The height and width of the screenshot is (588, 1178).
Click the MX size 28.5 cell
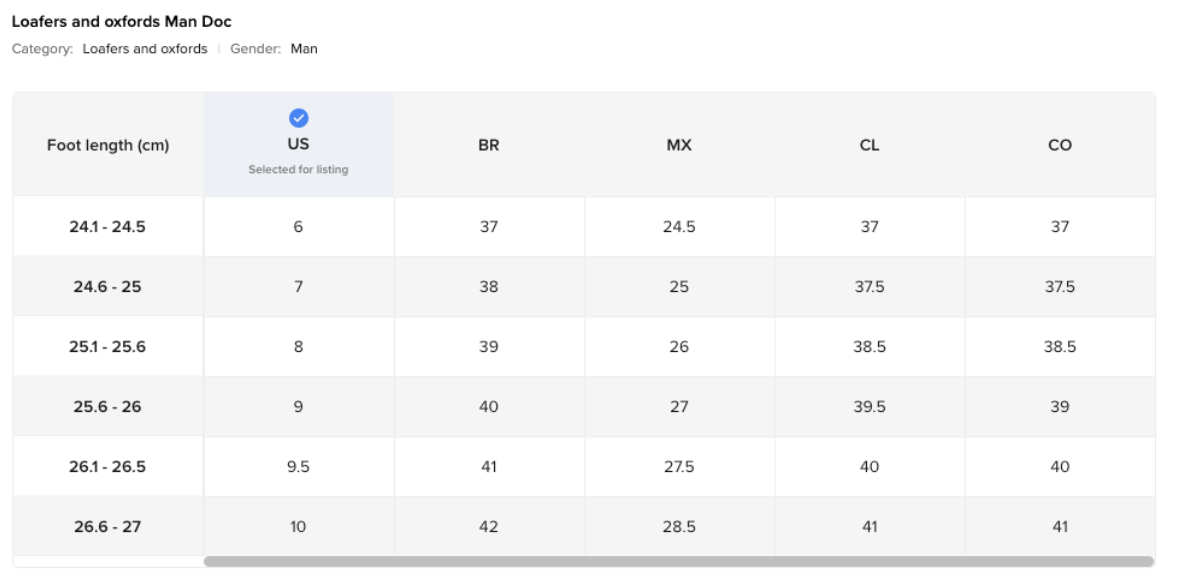[x=679, y=526]
